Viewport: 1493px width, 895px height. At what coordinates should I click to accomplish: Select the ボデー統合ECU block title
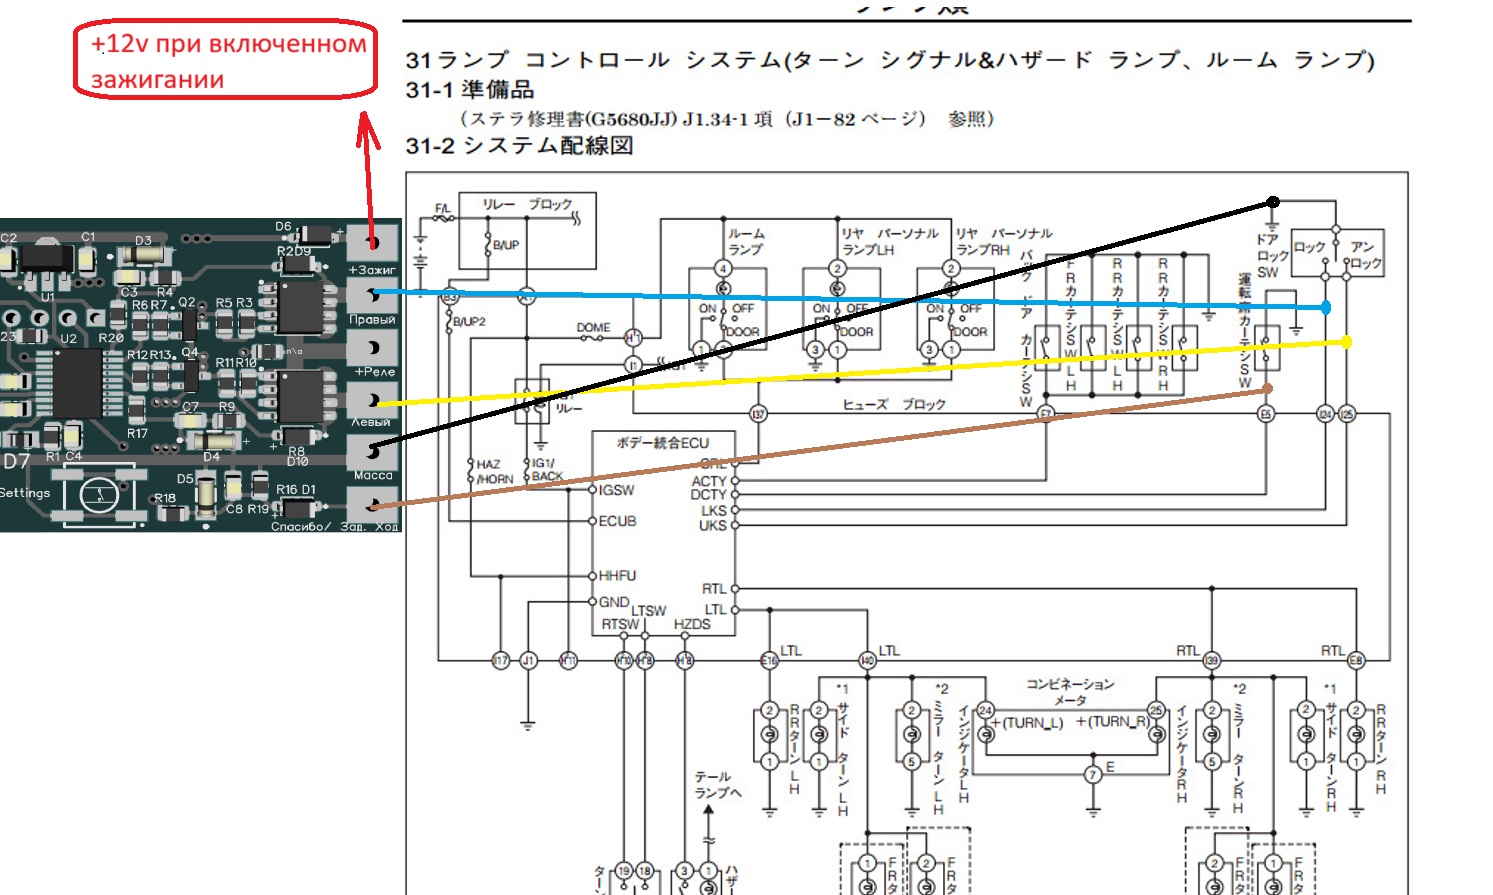[x=662, y=442]
